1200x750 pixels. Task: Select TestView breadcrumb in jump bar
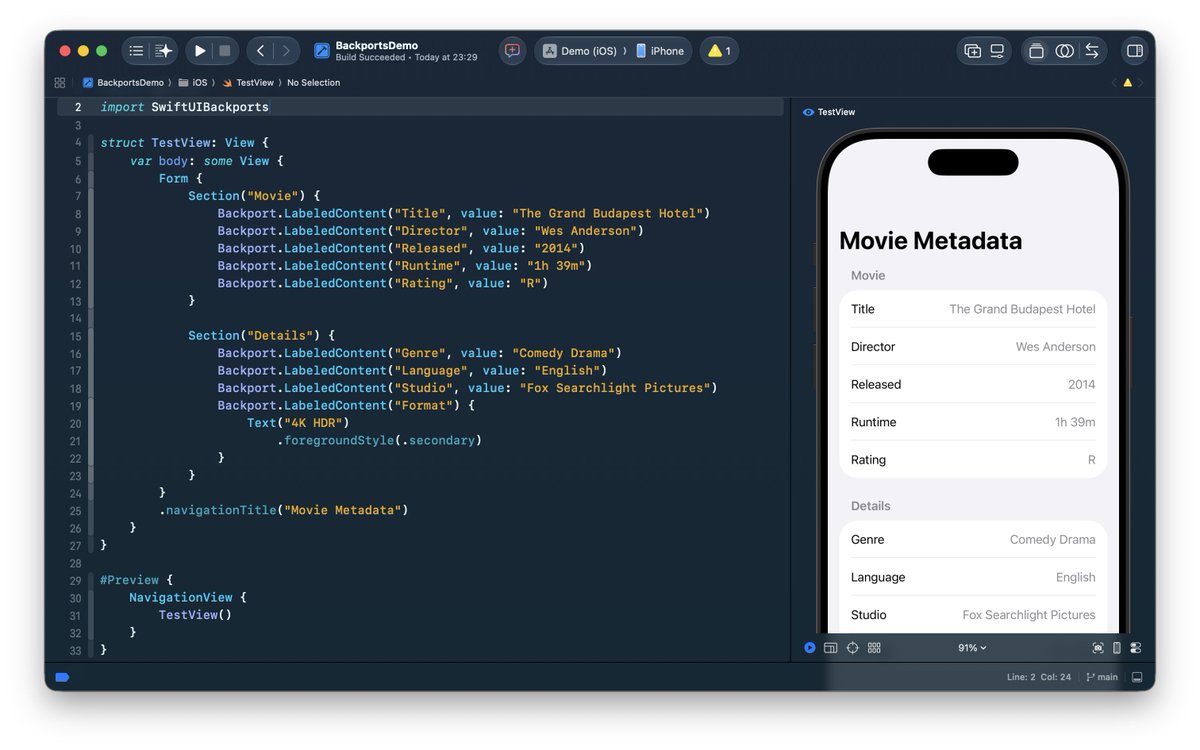tap(248, 83)
